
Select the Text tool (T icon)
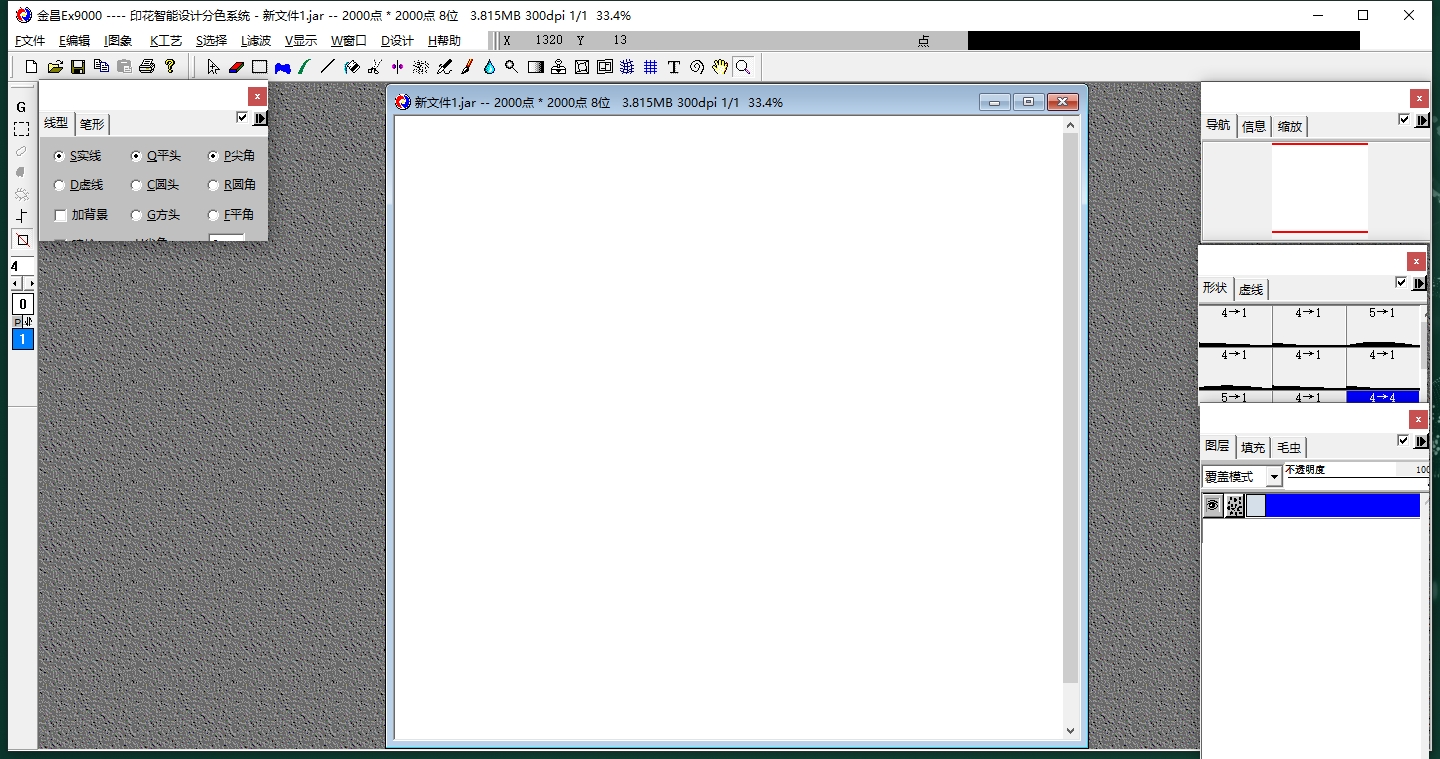(674, 67)
